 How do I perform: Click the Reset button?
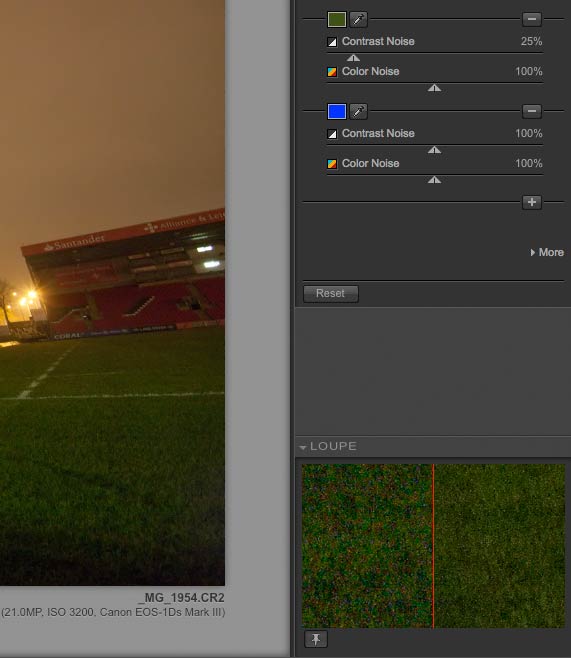point(331,293)
